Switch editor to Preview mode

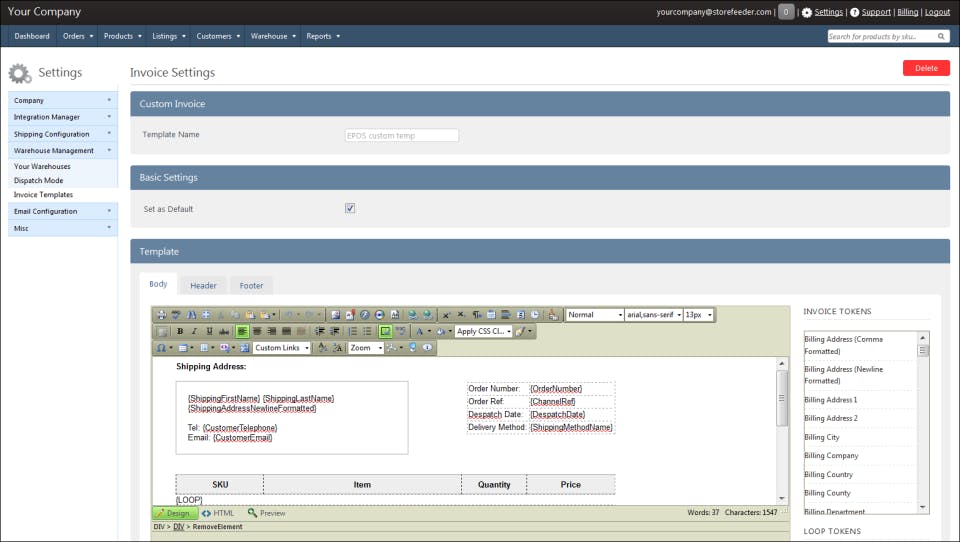click(x=267, y=513)
